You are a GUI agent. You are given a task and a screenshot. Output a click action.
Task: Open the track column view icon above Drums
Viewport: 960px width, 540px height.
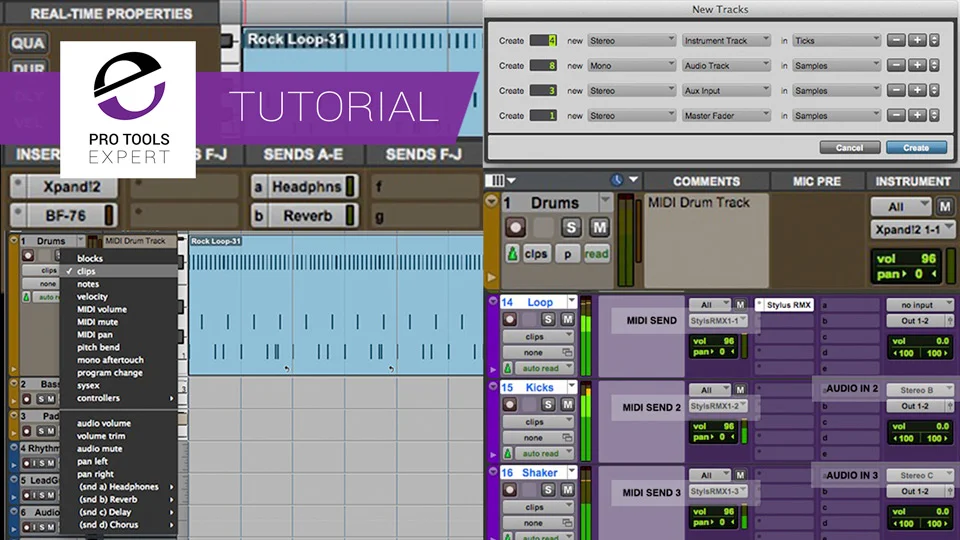(501, 181)
